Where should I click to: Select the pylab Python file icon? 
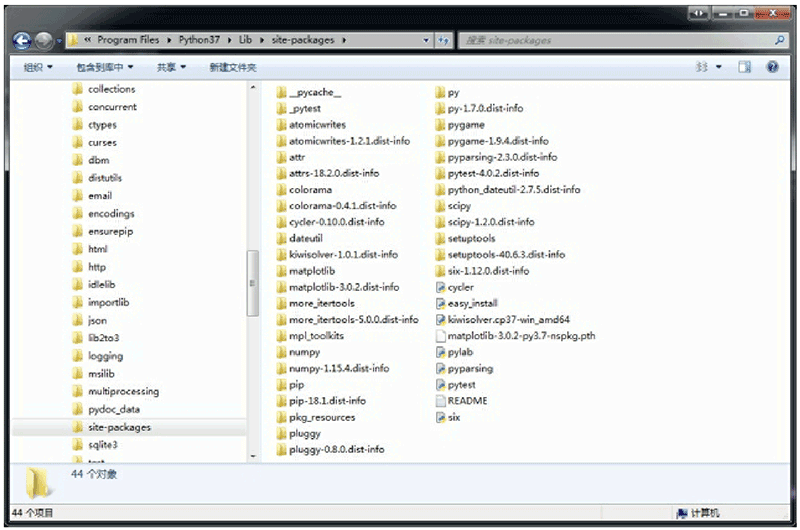coord(440,352)
